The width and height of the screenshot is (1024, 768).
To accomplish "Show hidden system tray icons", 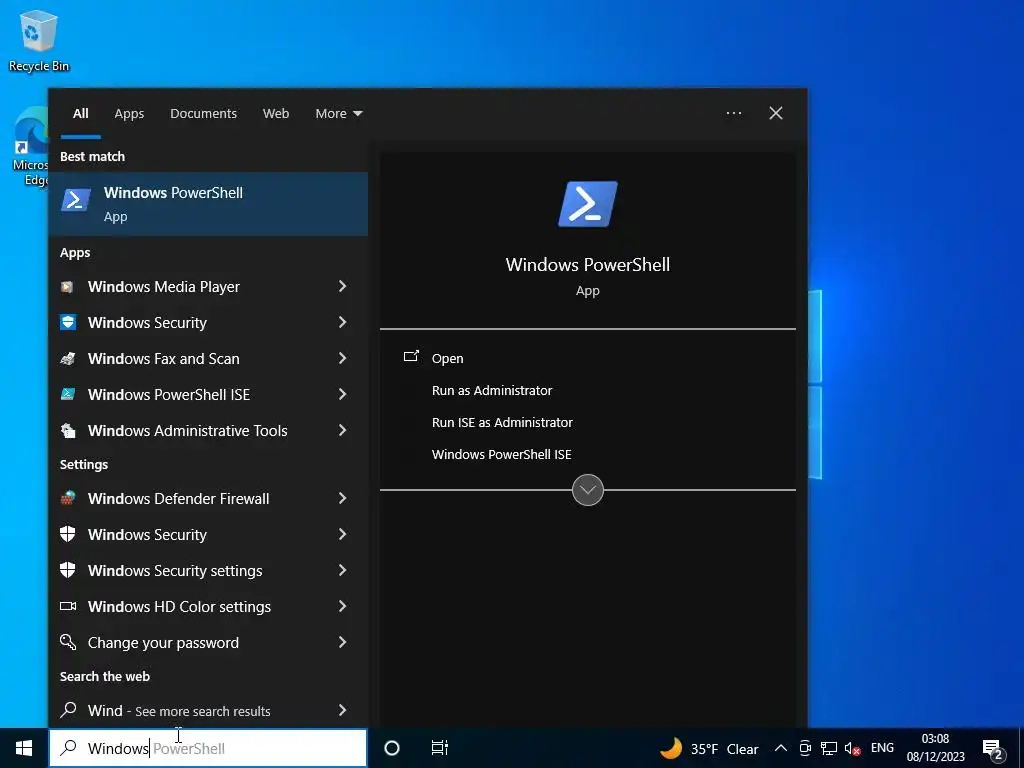I will coord(780,748).
